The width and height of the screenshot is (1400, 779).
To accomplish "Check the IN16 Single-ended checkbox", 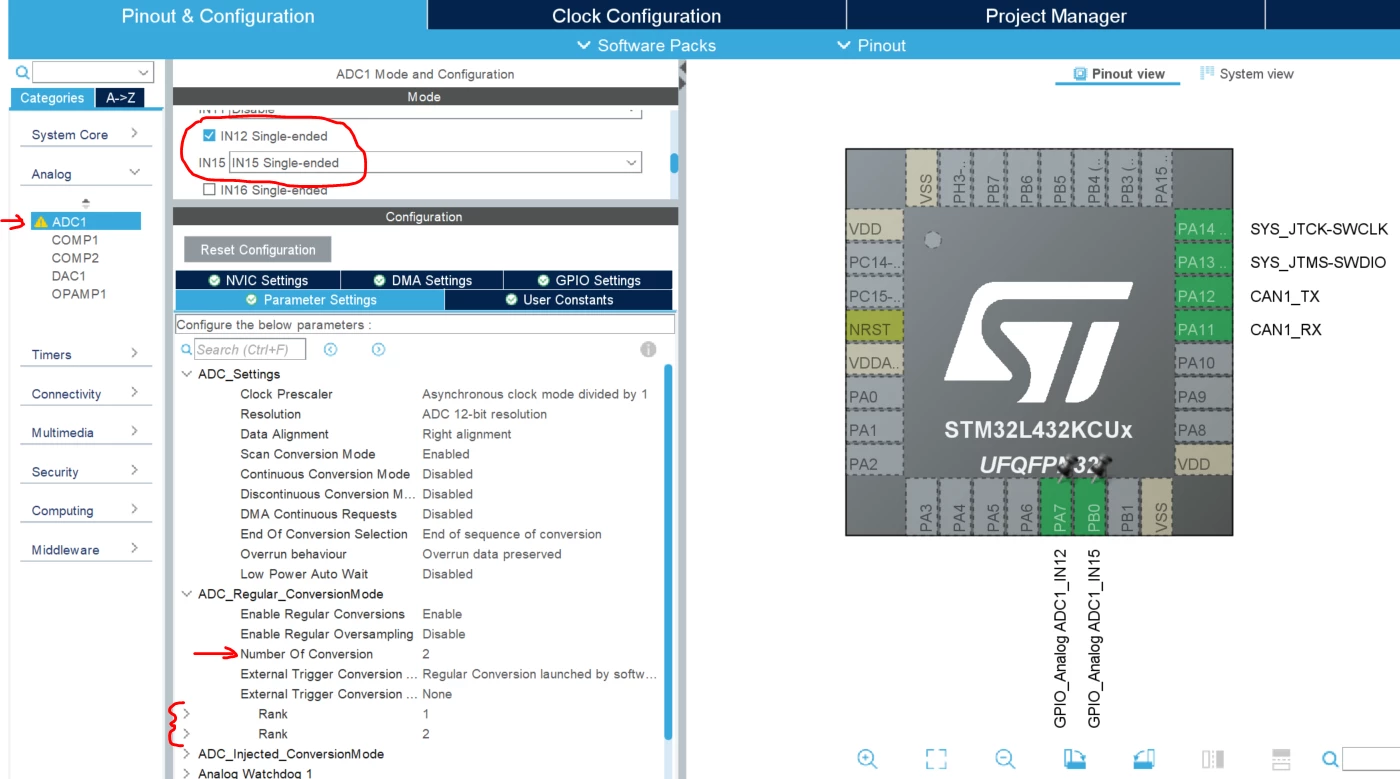I will (x=209, y=189).
